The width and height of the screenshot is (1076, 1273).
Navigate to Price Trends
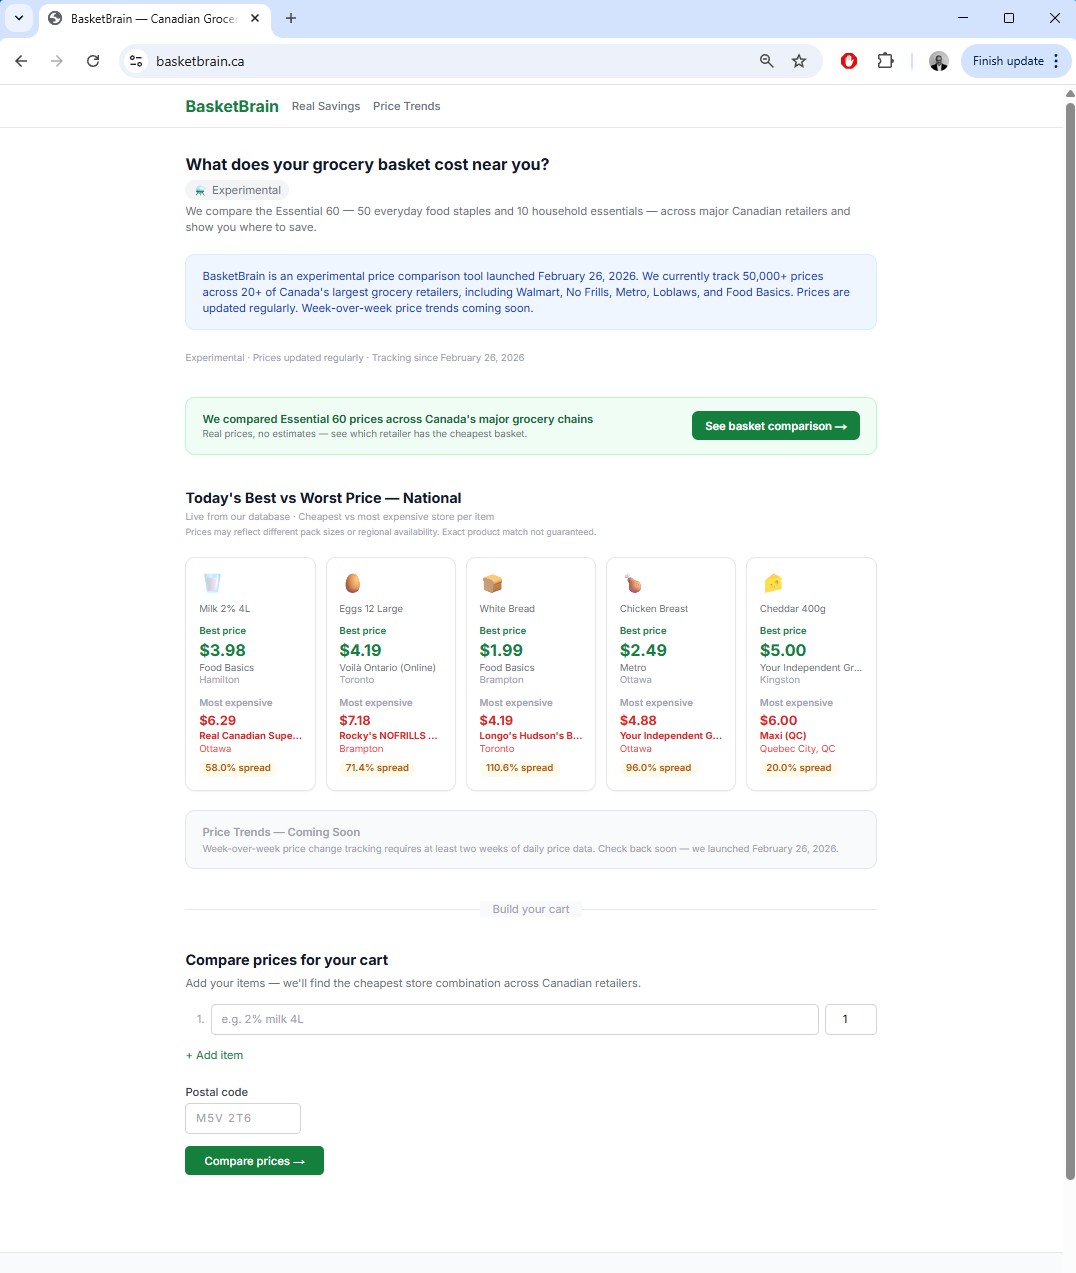click(406, 106)
